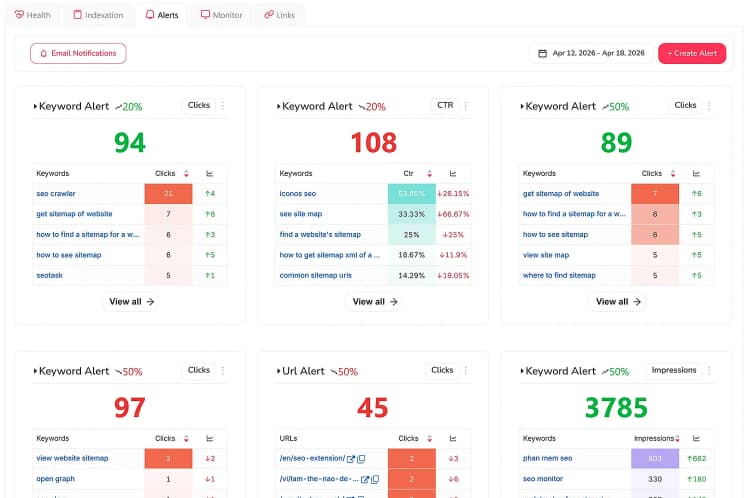Click the Create Alert button
This screenshot has height=498, width=750.
(x=692, y=53)
